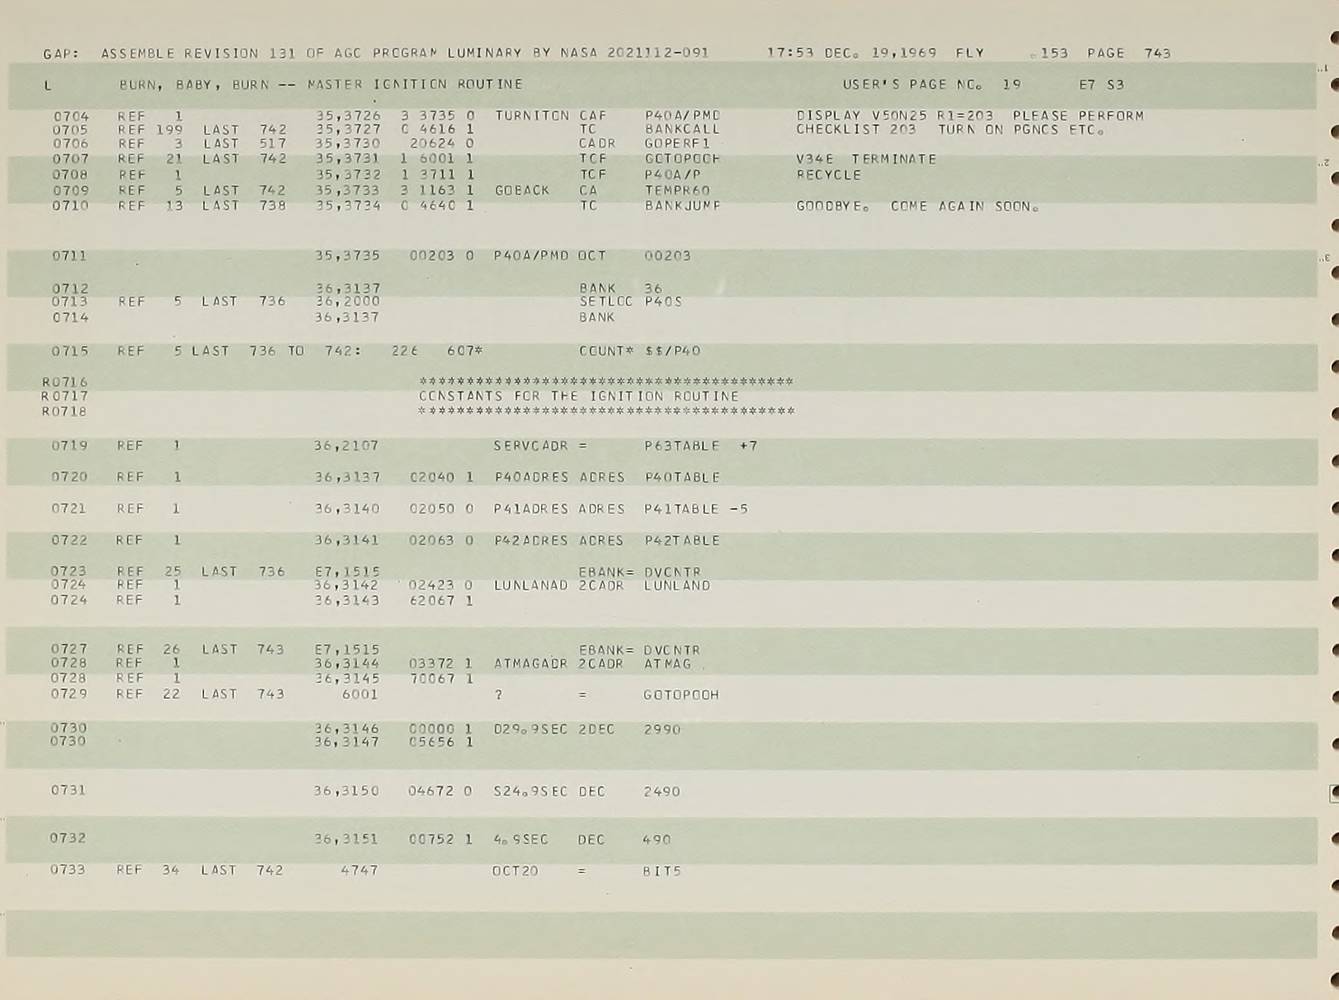Select the 'SERVCADR' label
The height and width of the screenshot is (1000, 1339).
point(531,446)
